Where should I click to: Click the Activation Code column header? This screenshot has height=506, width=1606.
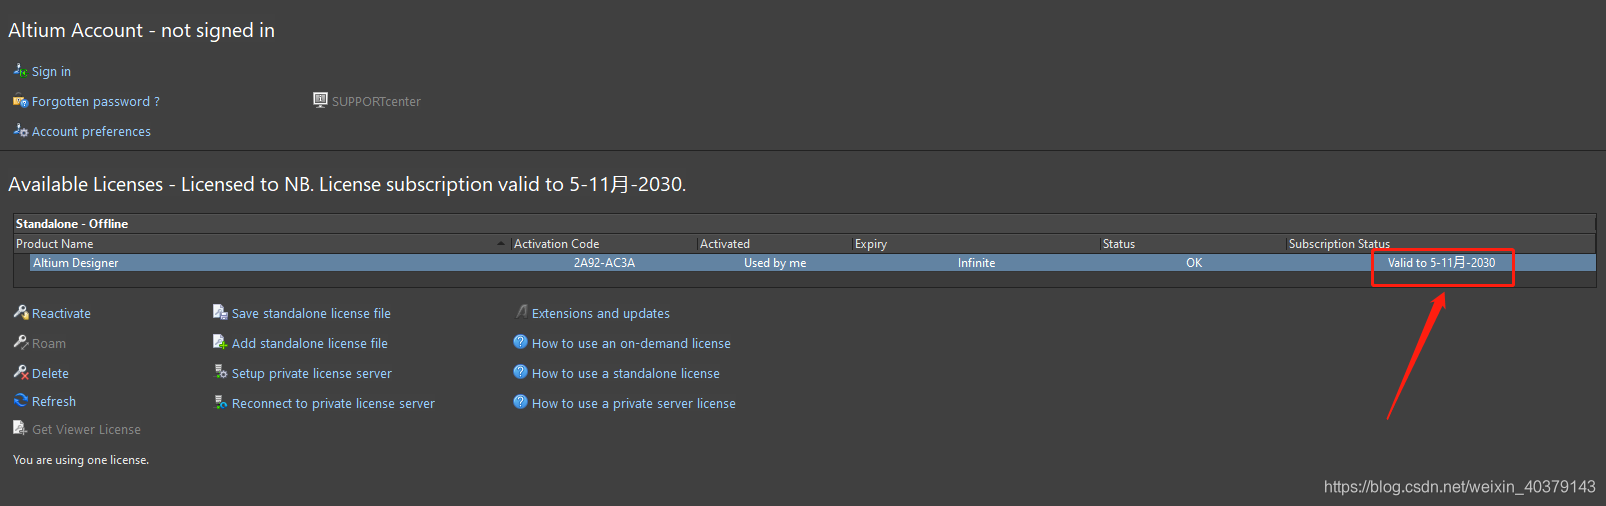(x=604, y=244)
